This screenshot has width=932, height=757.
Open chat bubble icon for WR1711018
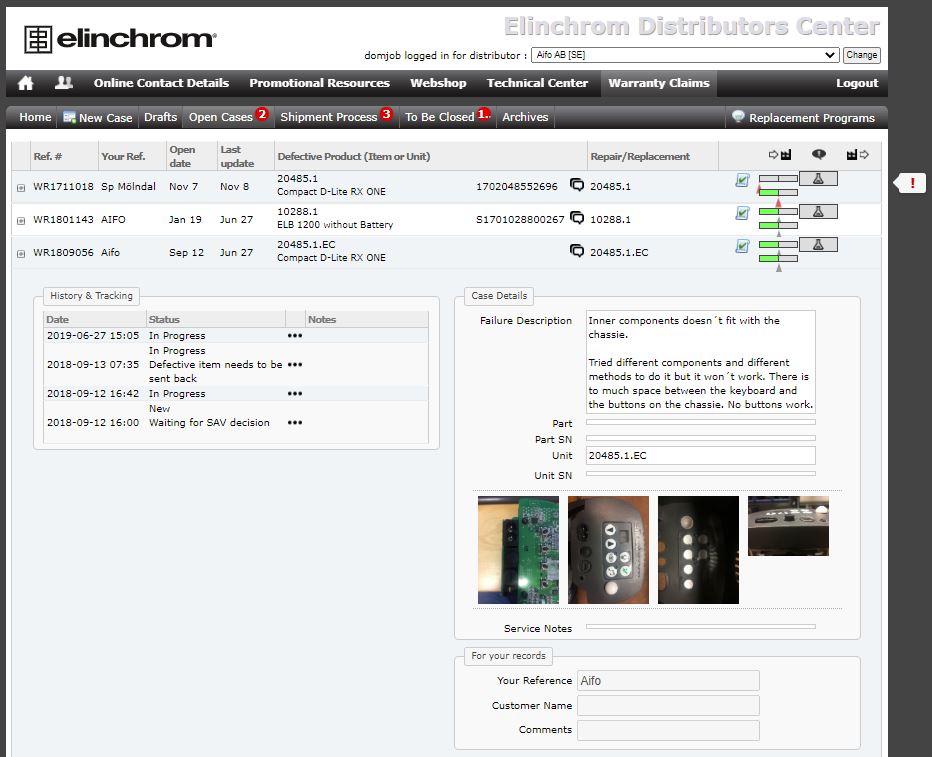[577, 185]
